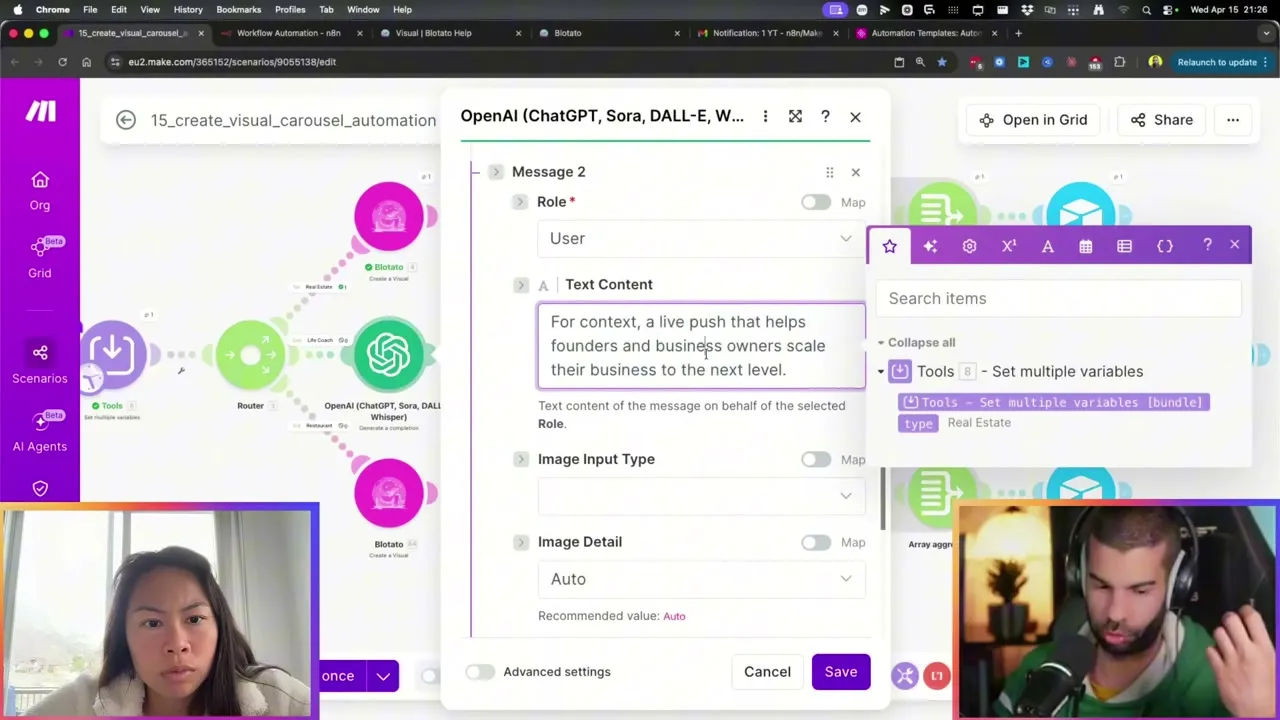Select the Router module on canvas
This screenshot has width=1280, height=720.
tap(250, 355)
